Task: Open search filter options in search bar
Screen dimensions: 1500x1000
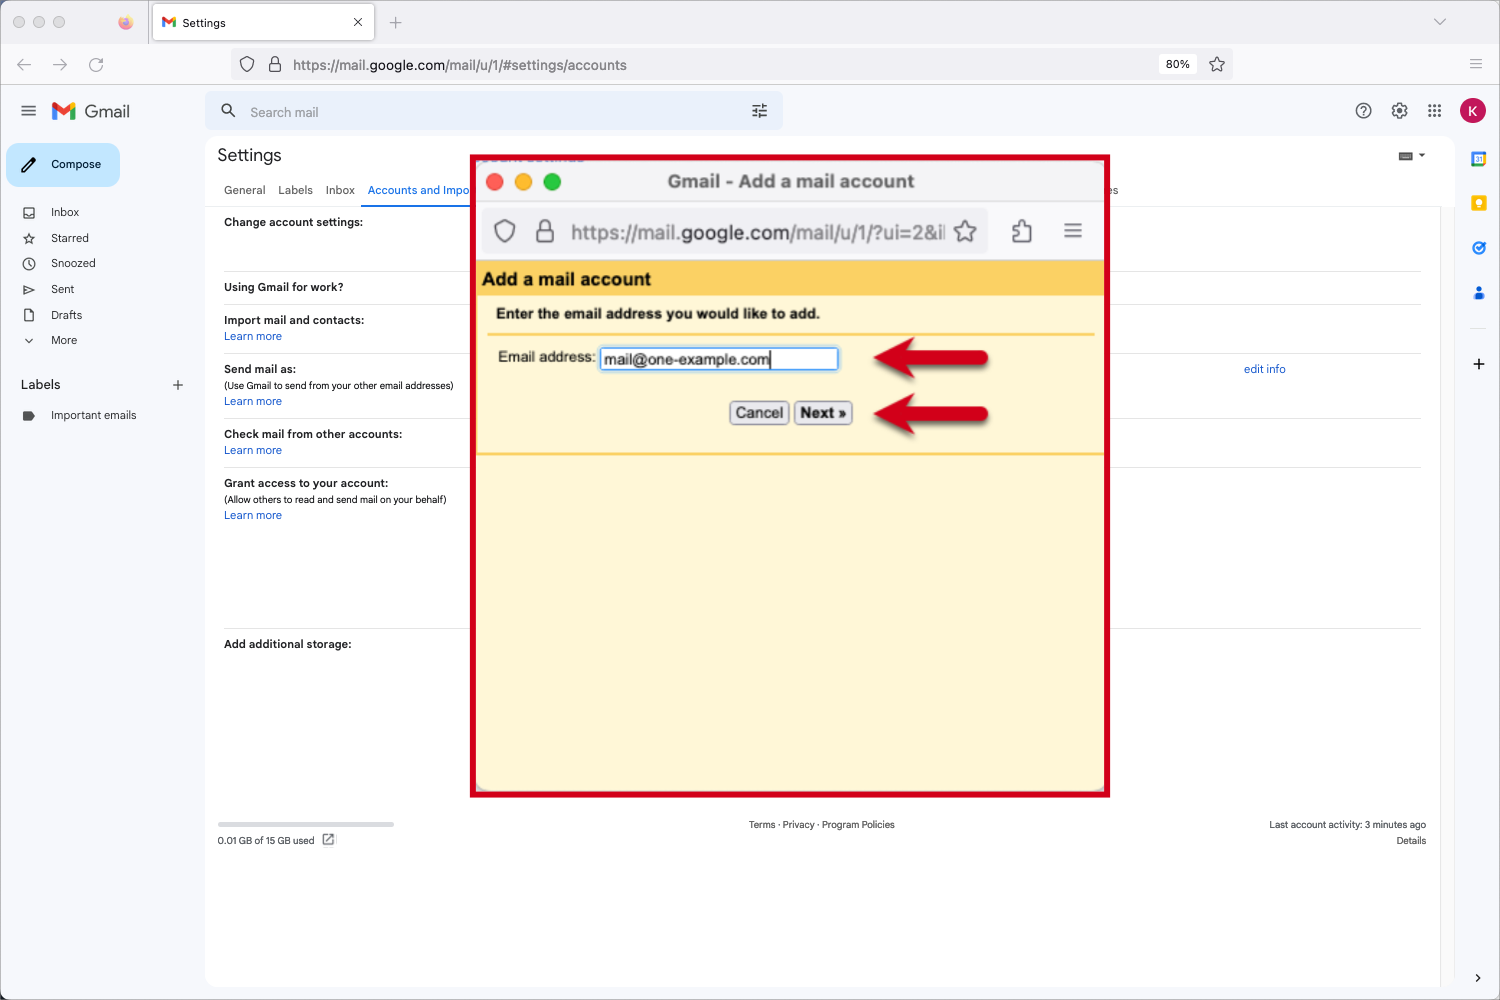Action: [x=760, y=111]
